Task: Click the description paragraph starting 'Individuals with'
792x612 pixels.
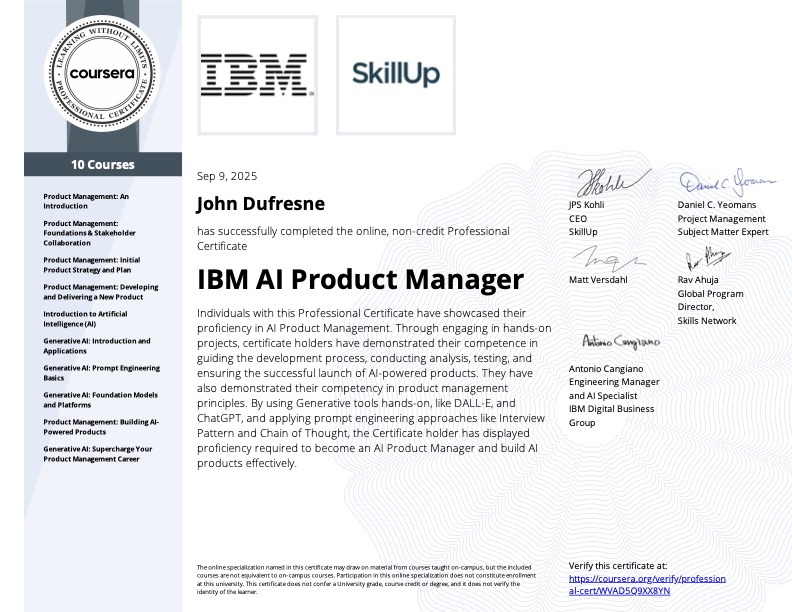Action: pos(374,388)
